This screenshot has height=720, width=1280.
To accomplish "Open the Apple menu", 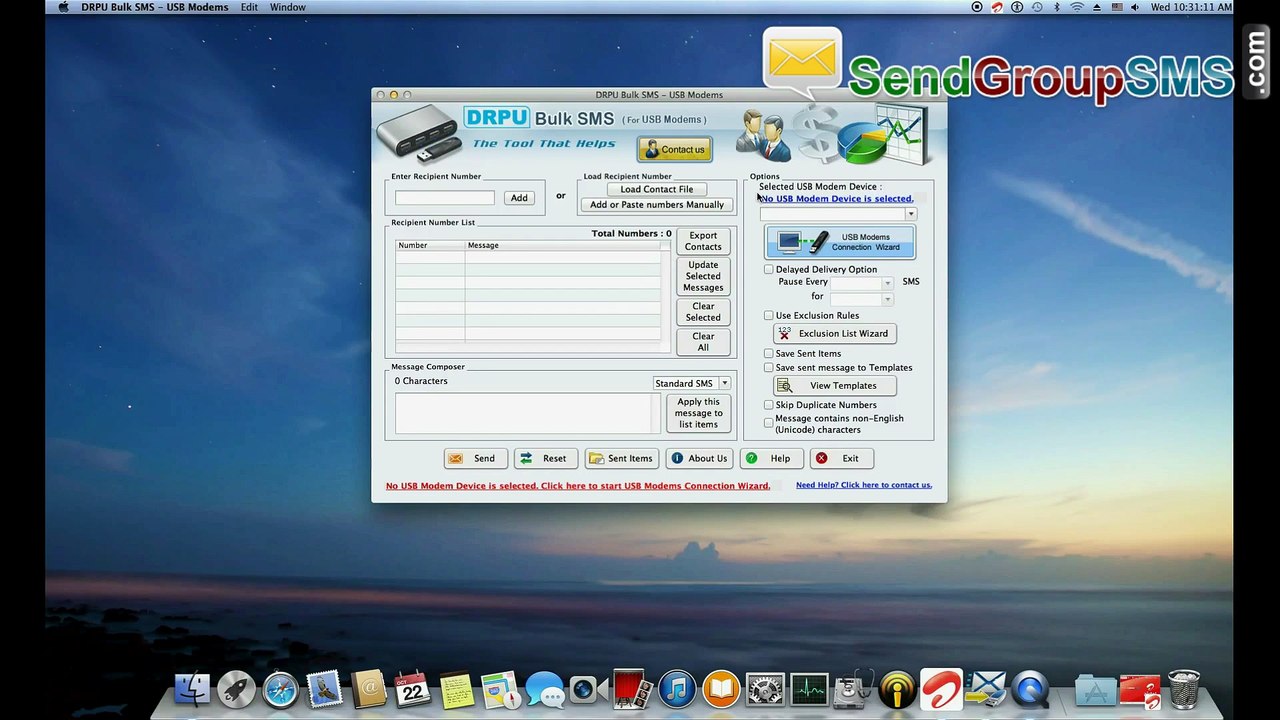I will coord(64,7).
